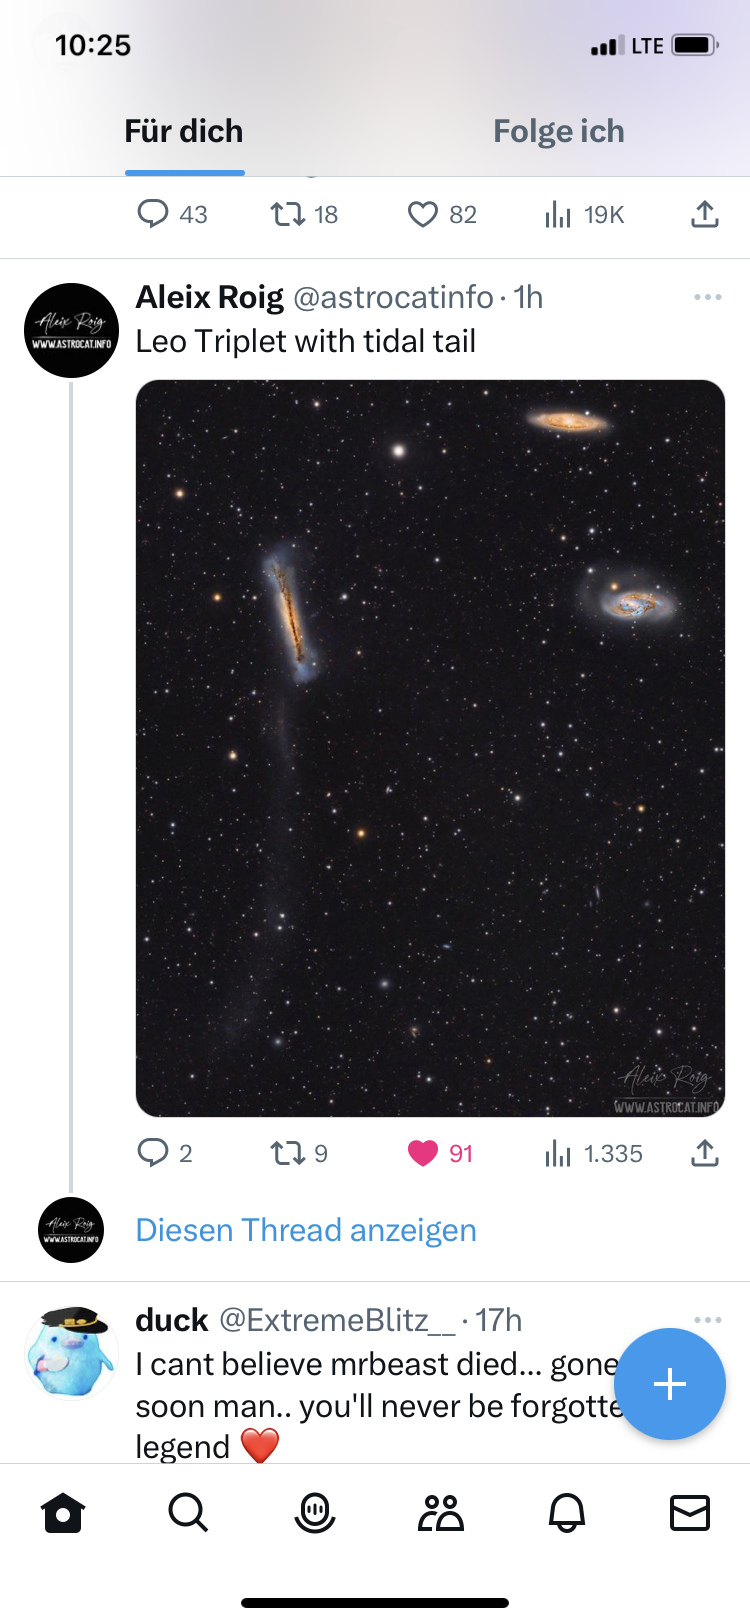Tap the blue compose tweet button
This screenshot has height=1624, width=750.
point(670,1384)
